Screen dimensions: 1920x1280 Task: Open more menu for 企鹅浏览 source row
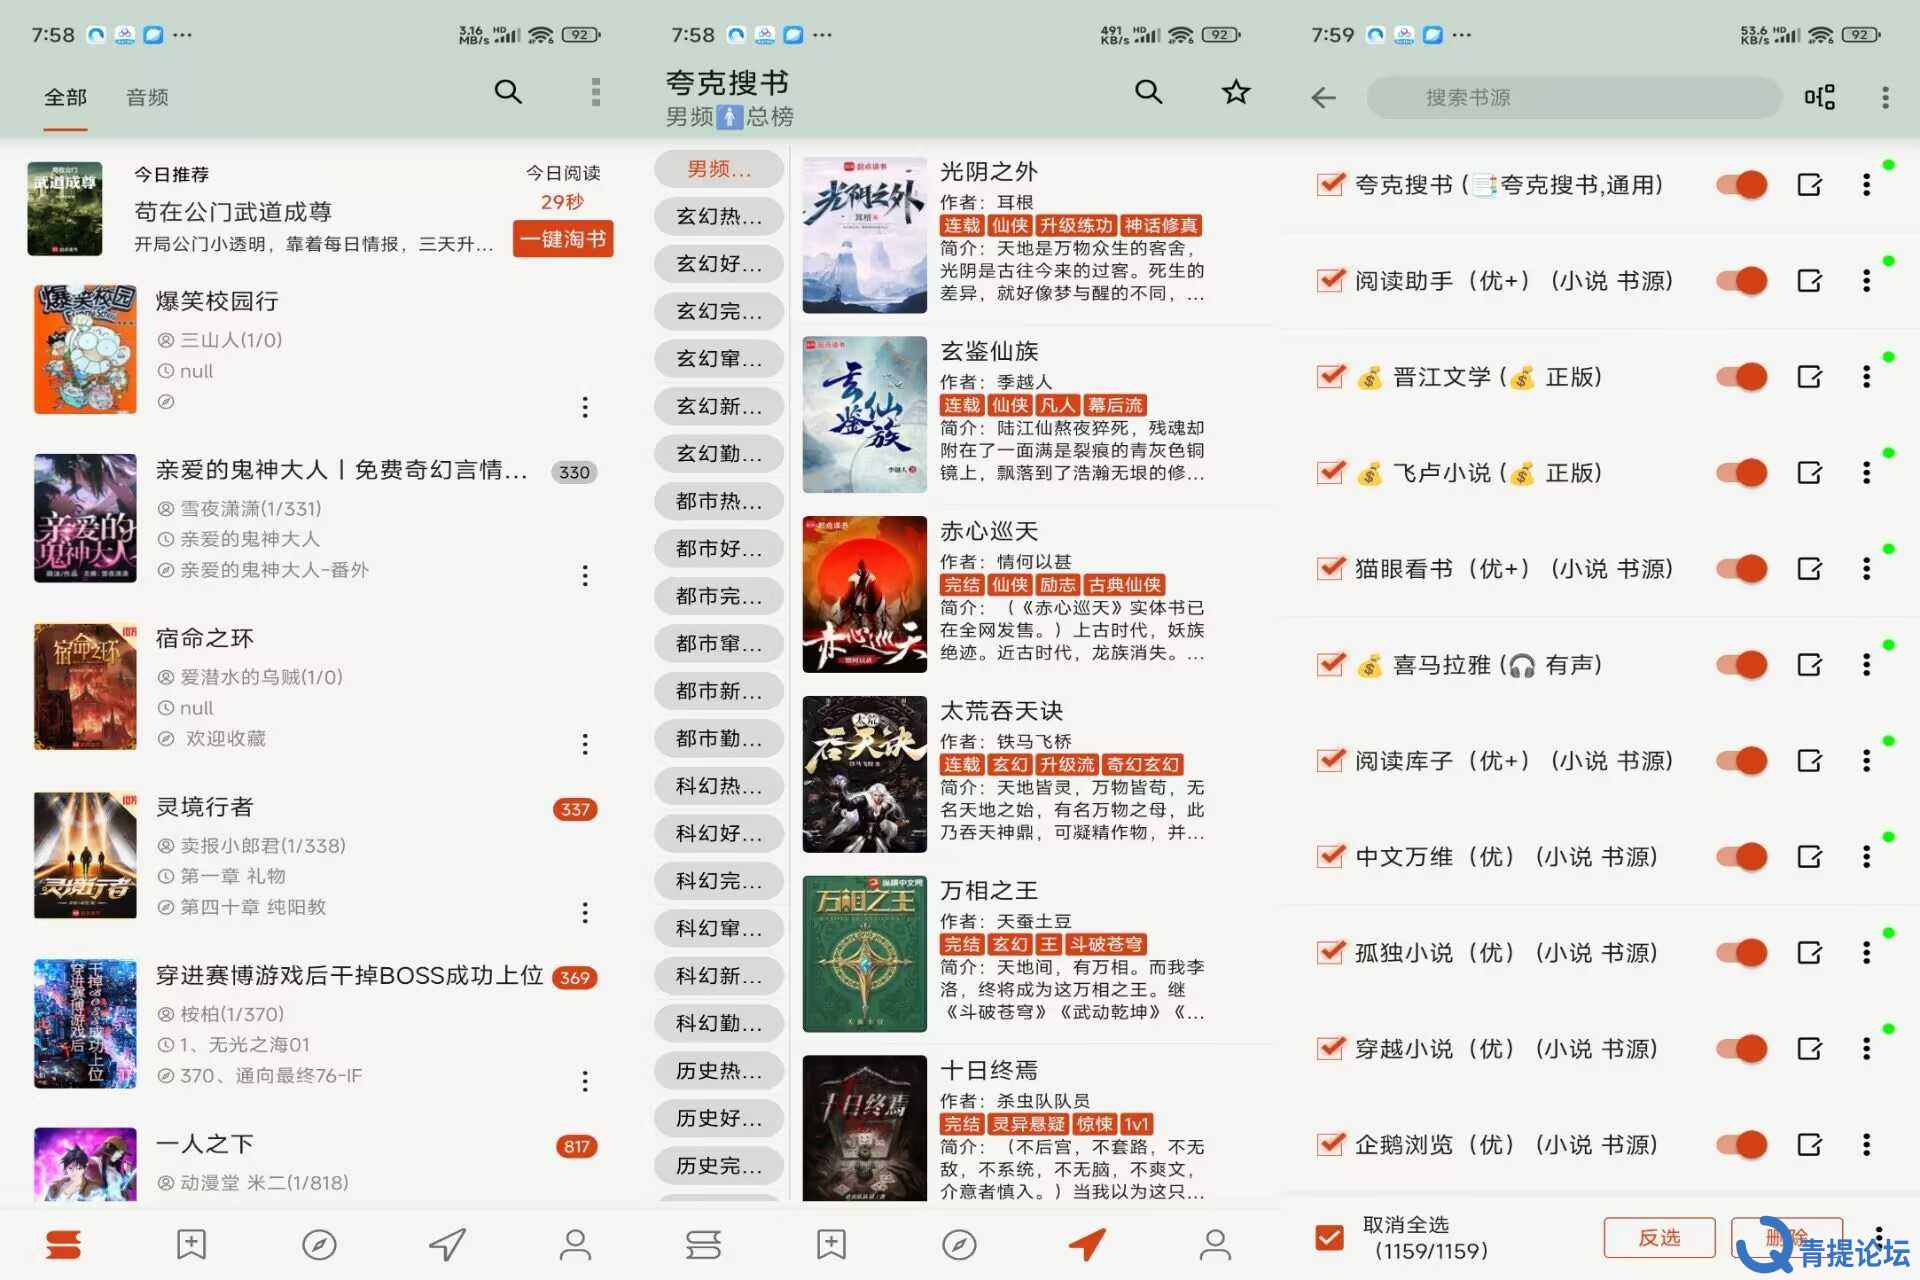coord(1866,1145)
